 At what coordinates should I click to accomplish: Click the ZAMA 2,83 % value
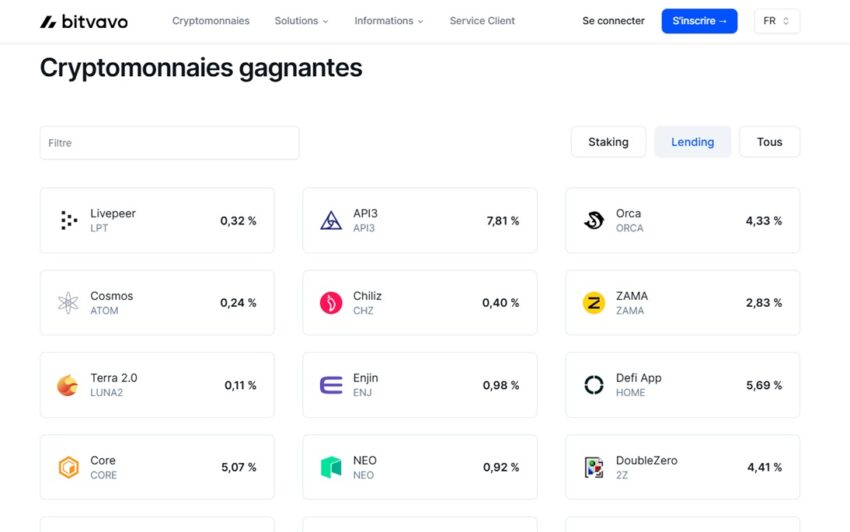click(x=763, y=303)
